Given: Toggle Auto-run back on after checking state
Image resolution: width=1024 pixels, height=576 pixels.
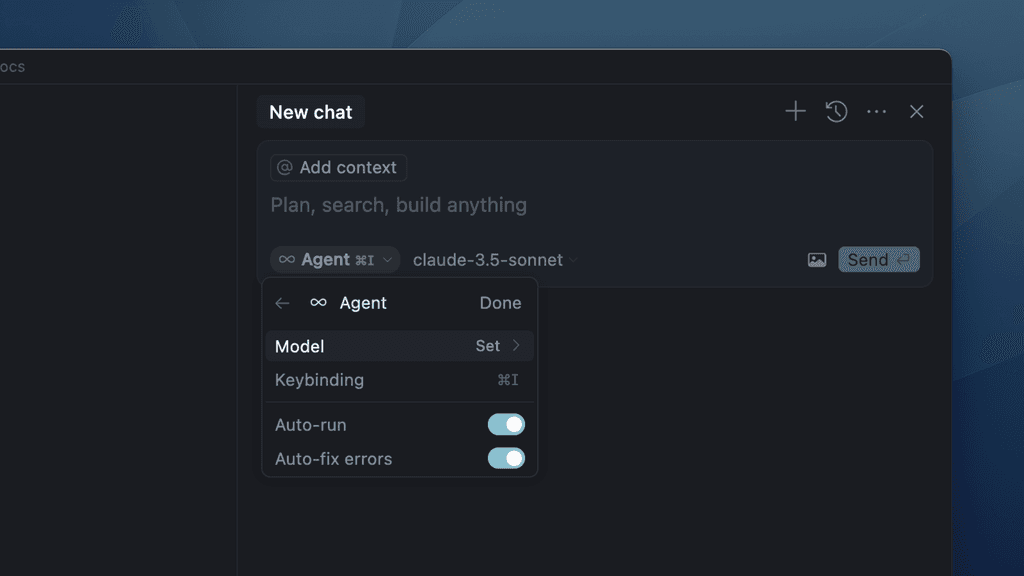Looking at the screenshot, I should (506, 424).
